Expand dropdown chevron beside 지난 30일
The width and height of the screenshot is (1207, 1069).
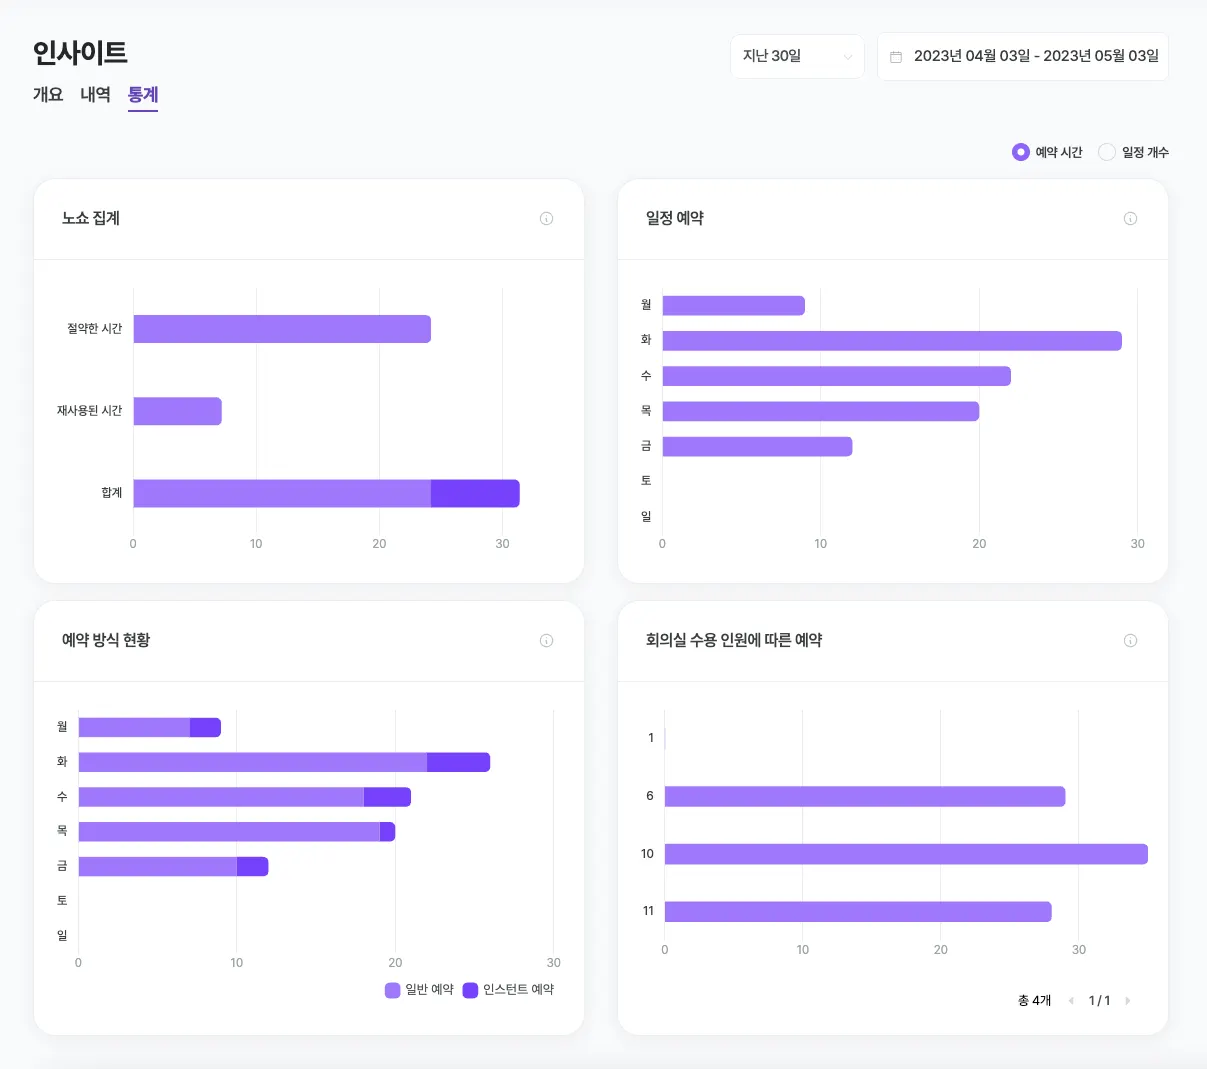click(848, 57)
